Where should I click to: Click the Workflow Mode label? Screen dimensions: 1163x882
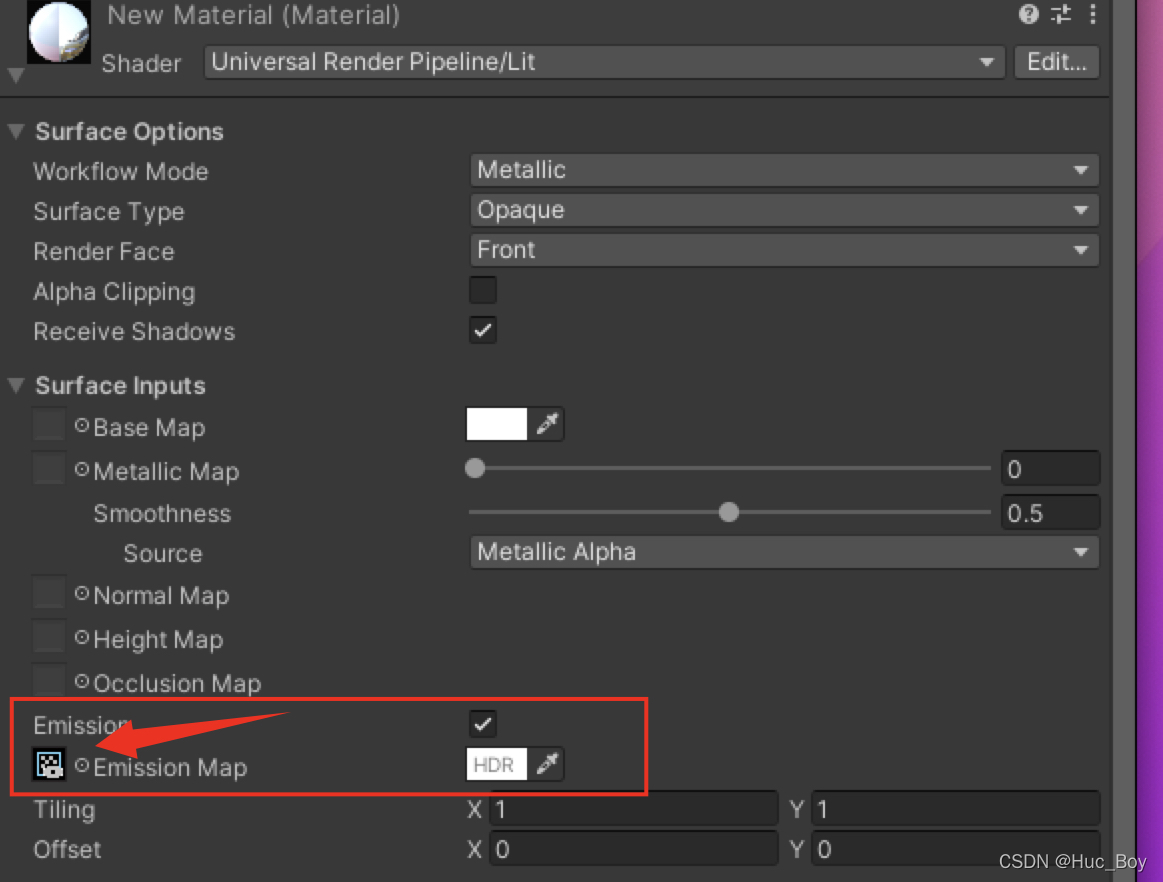click(x=121, y=171)
